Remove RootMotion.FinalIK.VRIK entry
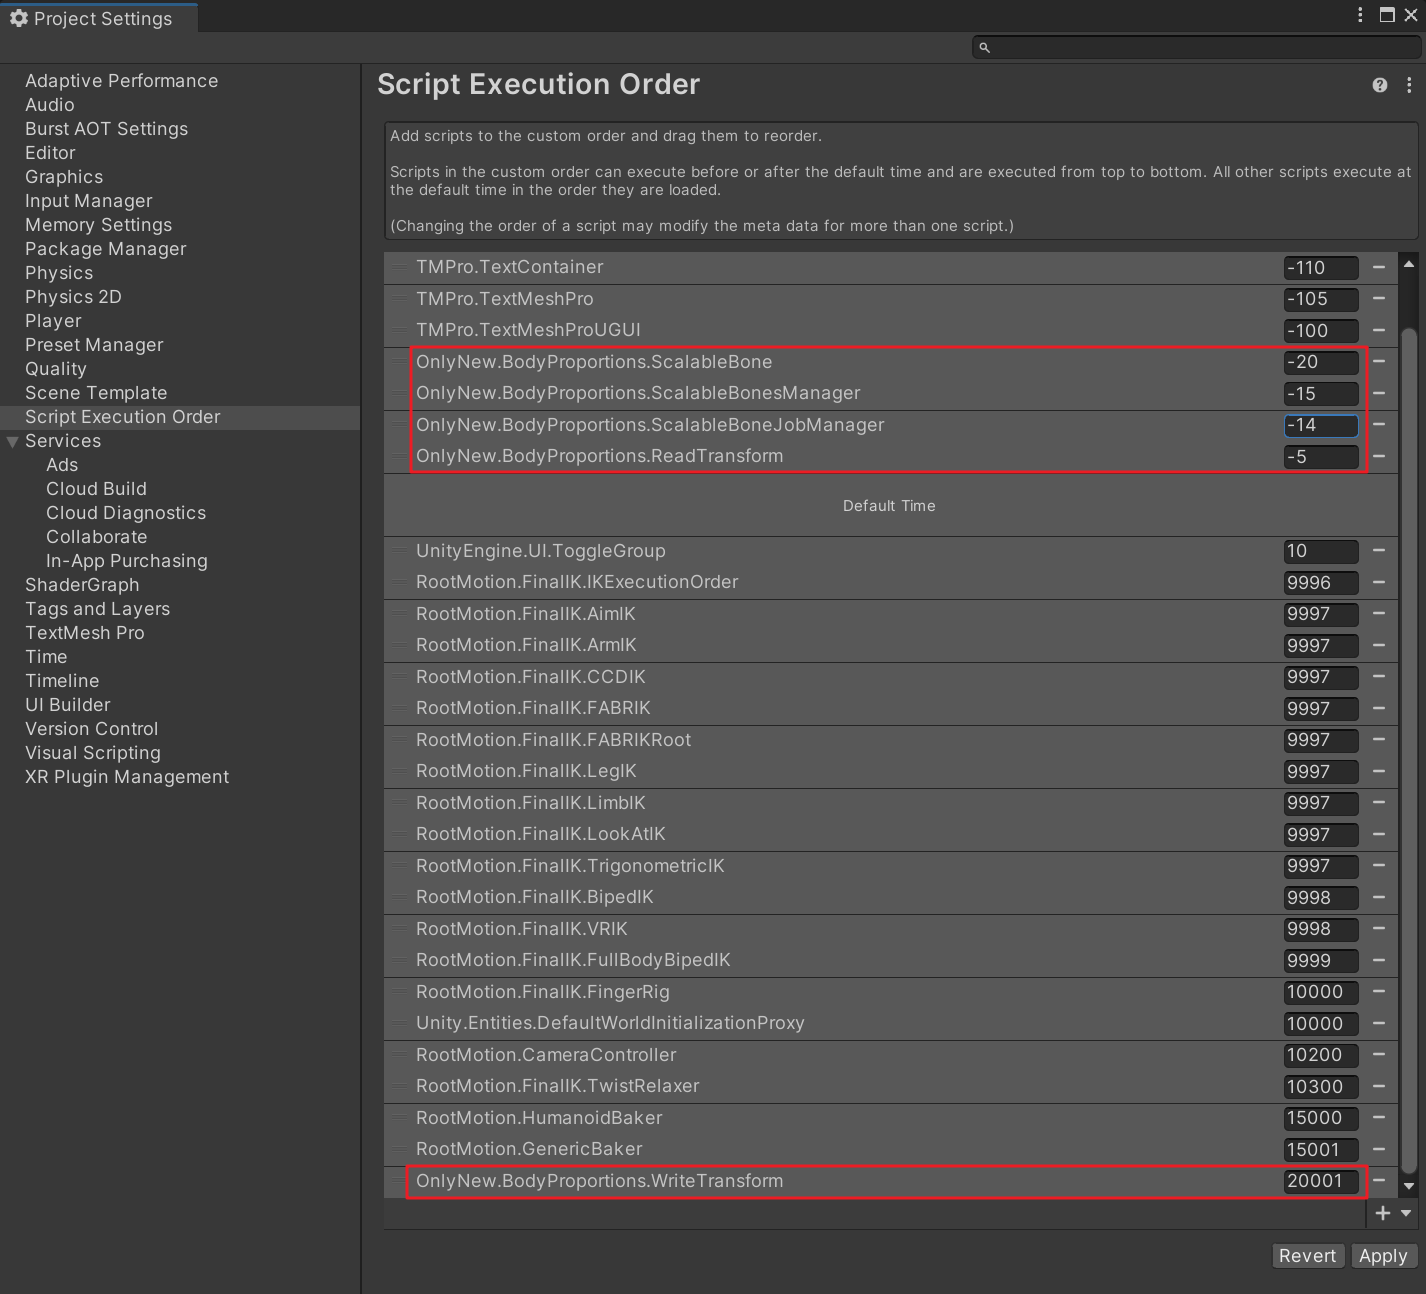The width and height of the screenshot is (1426, 1294). 1379,928
